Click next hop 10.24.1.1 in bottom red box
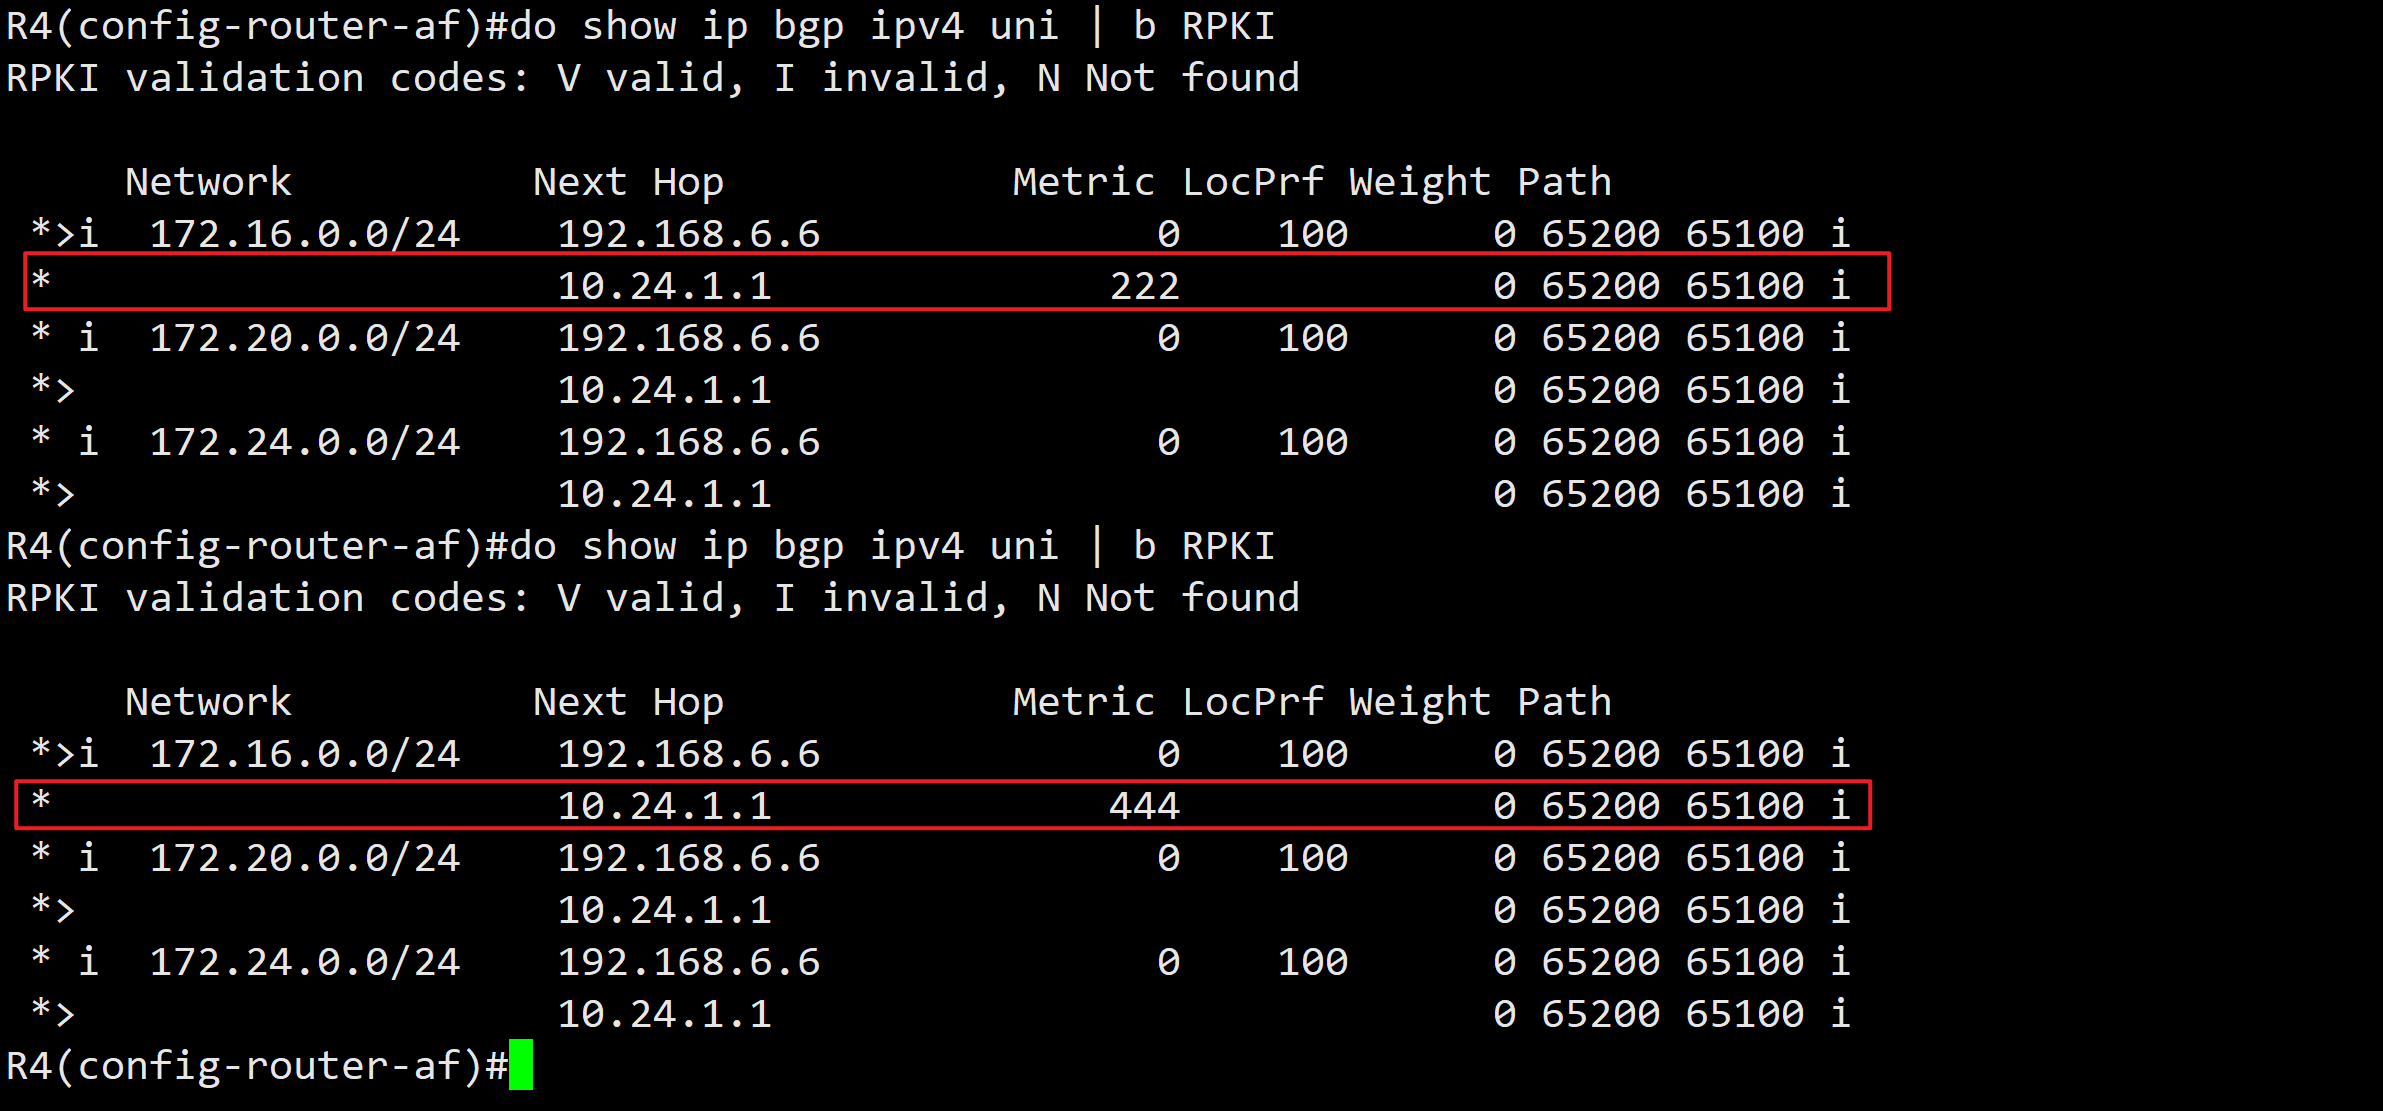The height and width of the screenshot is (1111, 2383). tap(664, 806)
